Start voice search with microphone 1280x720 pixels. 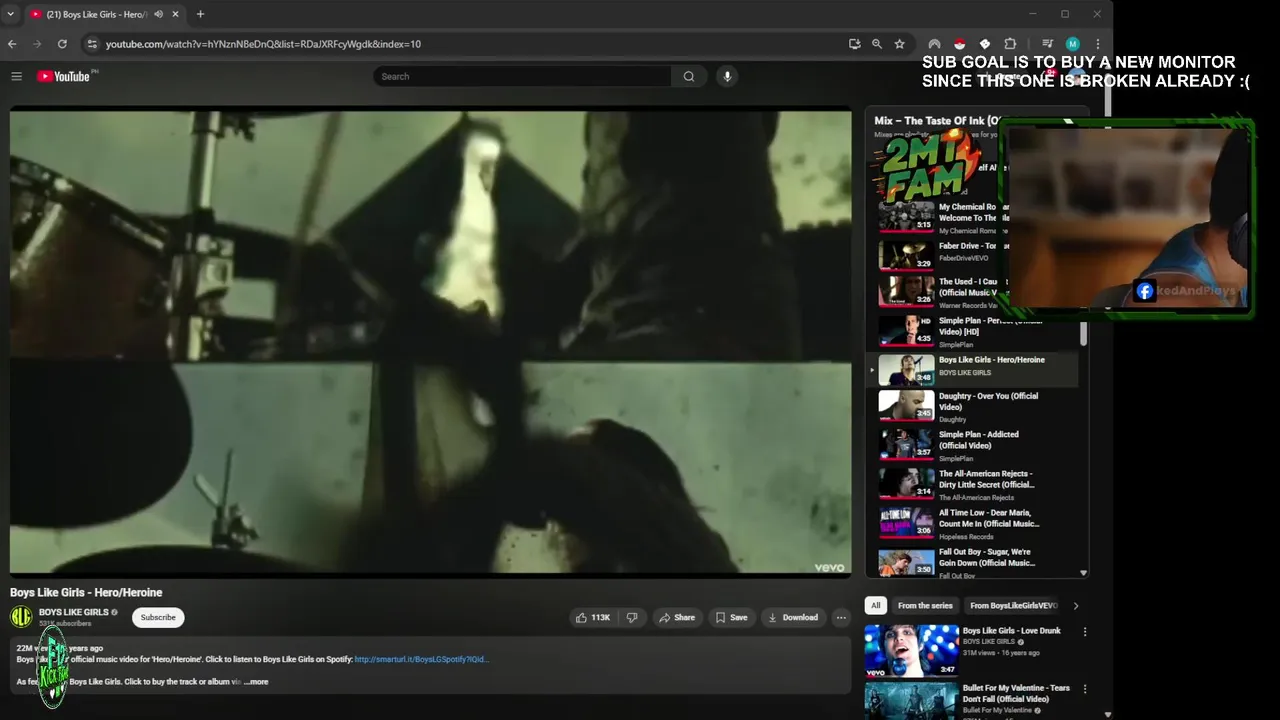pyautogui.click(x=727, y=76)
